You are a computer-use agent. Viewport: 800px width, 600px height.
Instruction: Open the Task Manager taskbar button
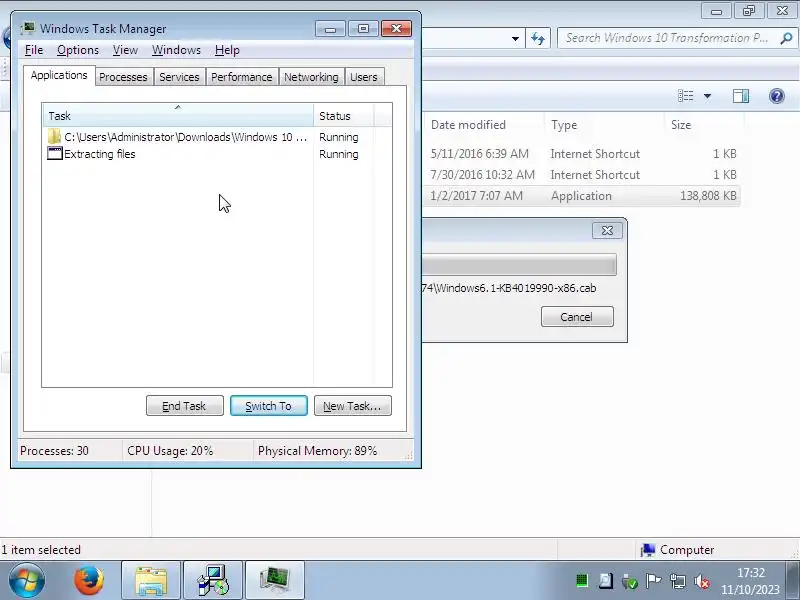tap(274, 581)
